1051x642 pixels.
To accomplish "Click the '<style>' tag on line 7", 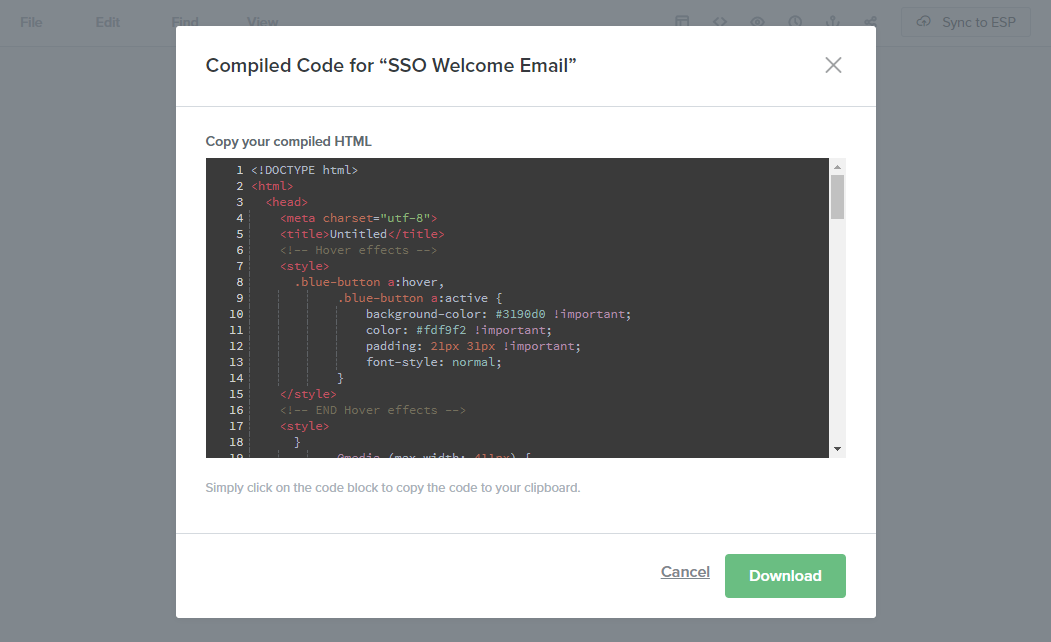I will tap(304, 267).
